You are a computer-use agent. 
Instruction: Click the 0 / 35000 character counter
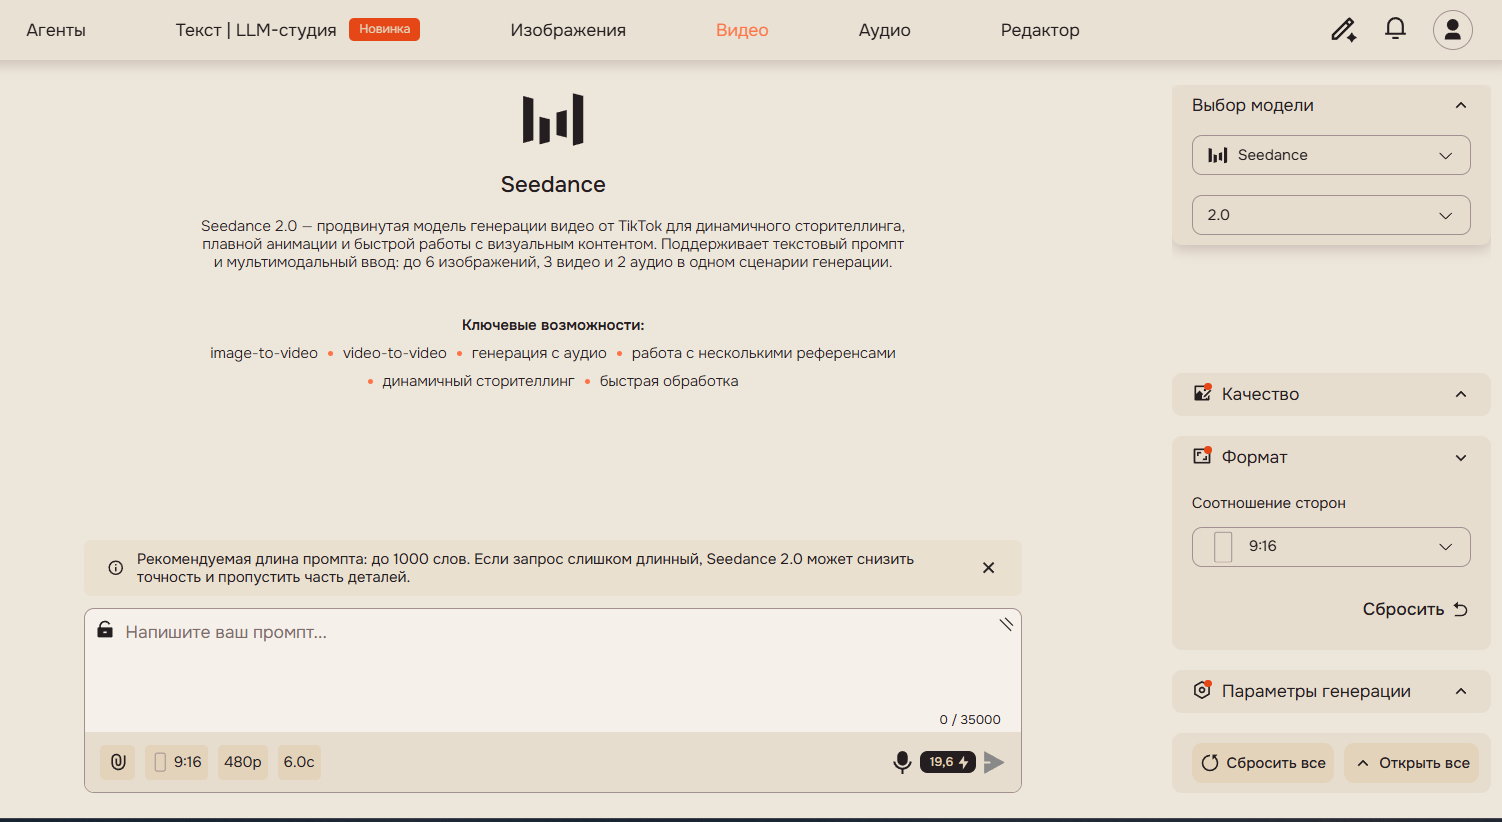970,720
